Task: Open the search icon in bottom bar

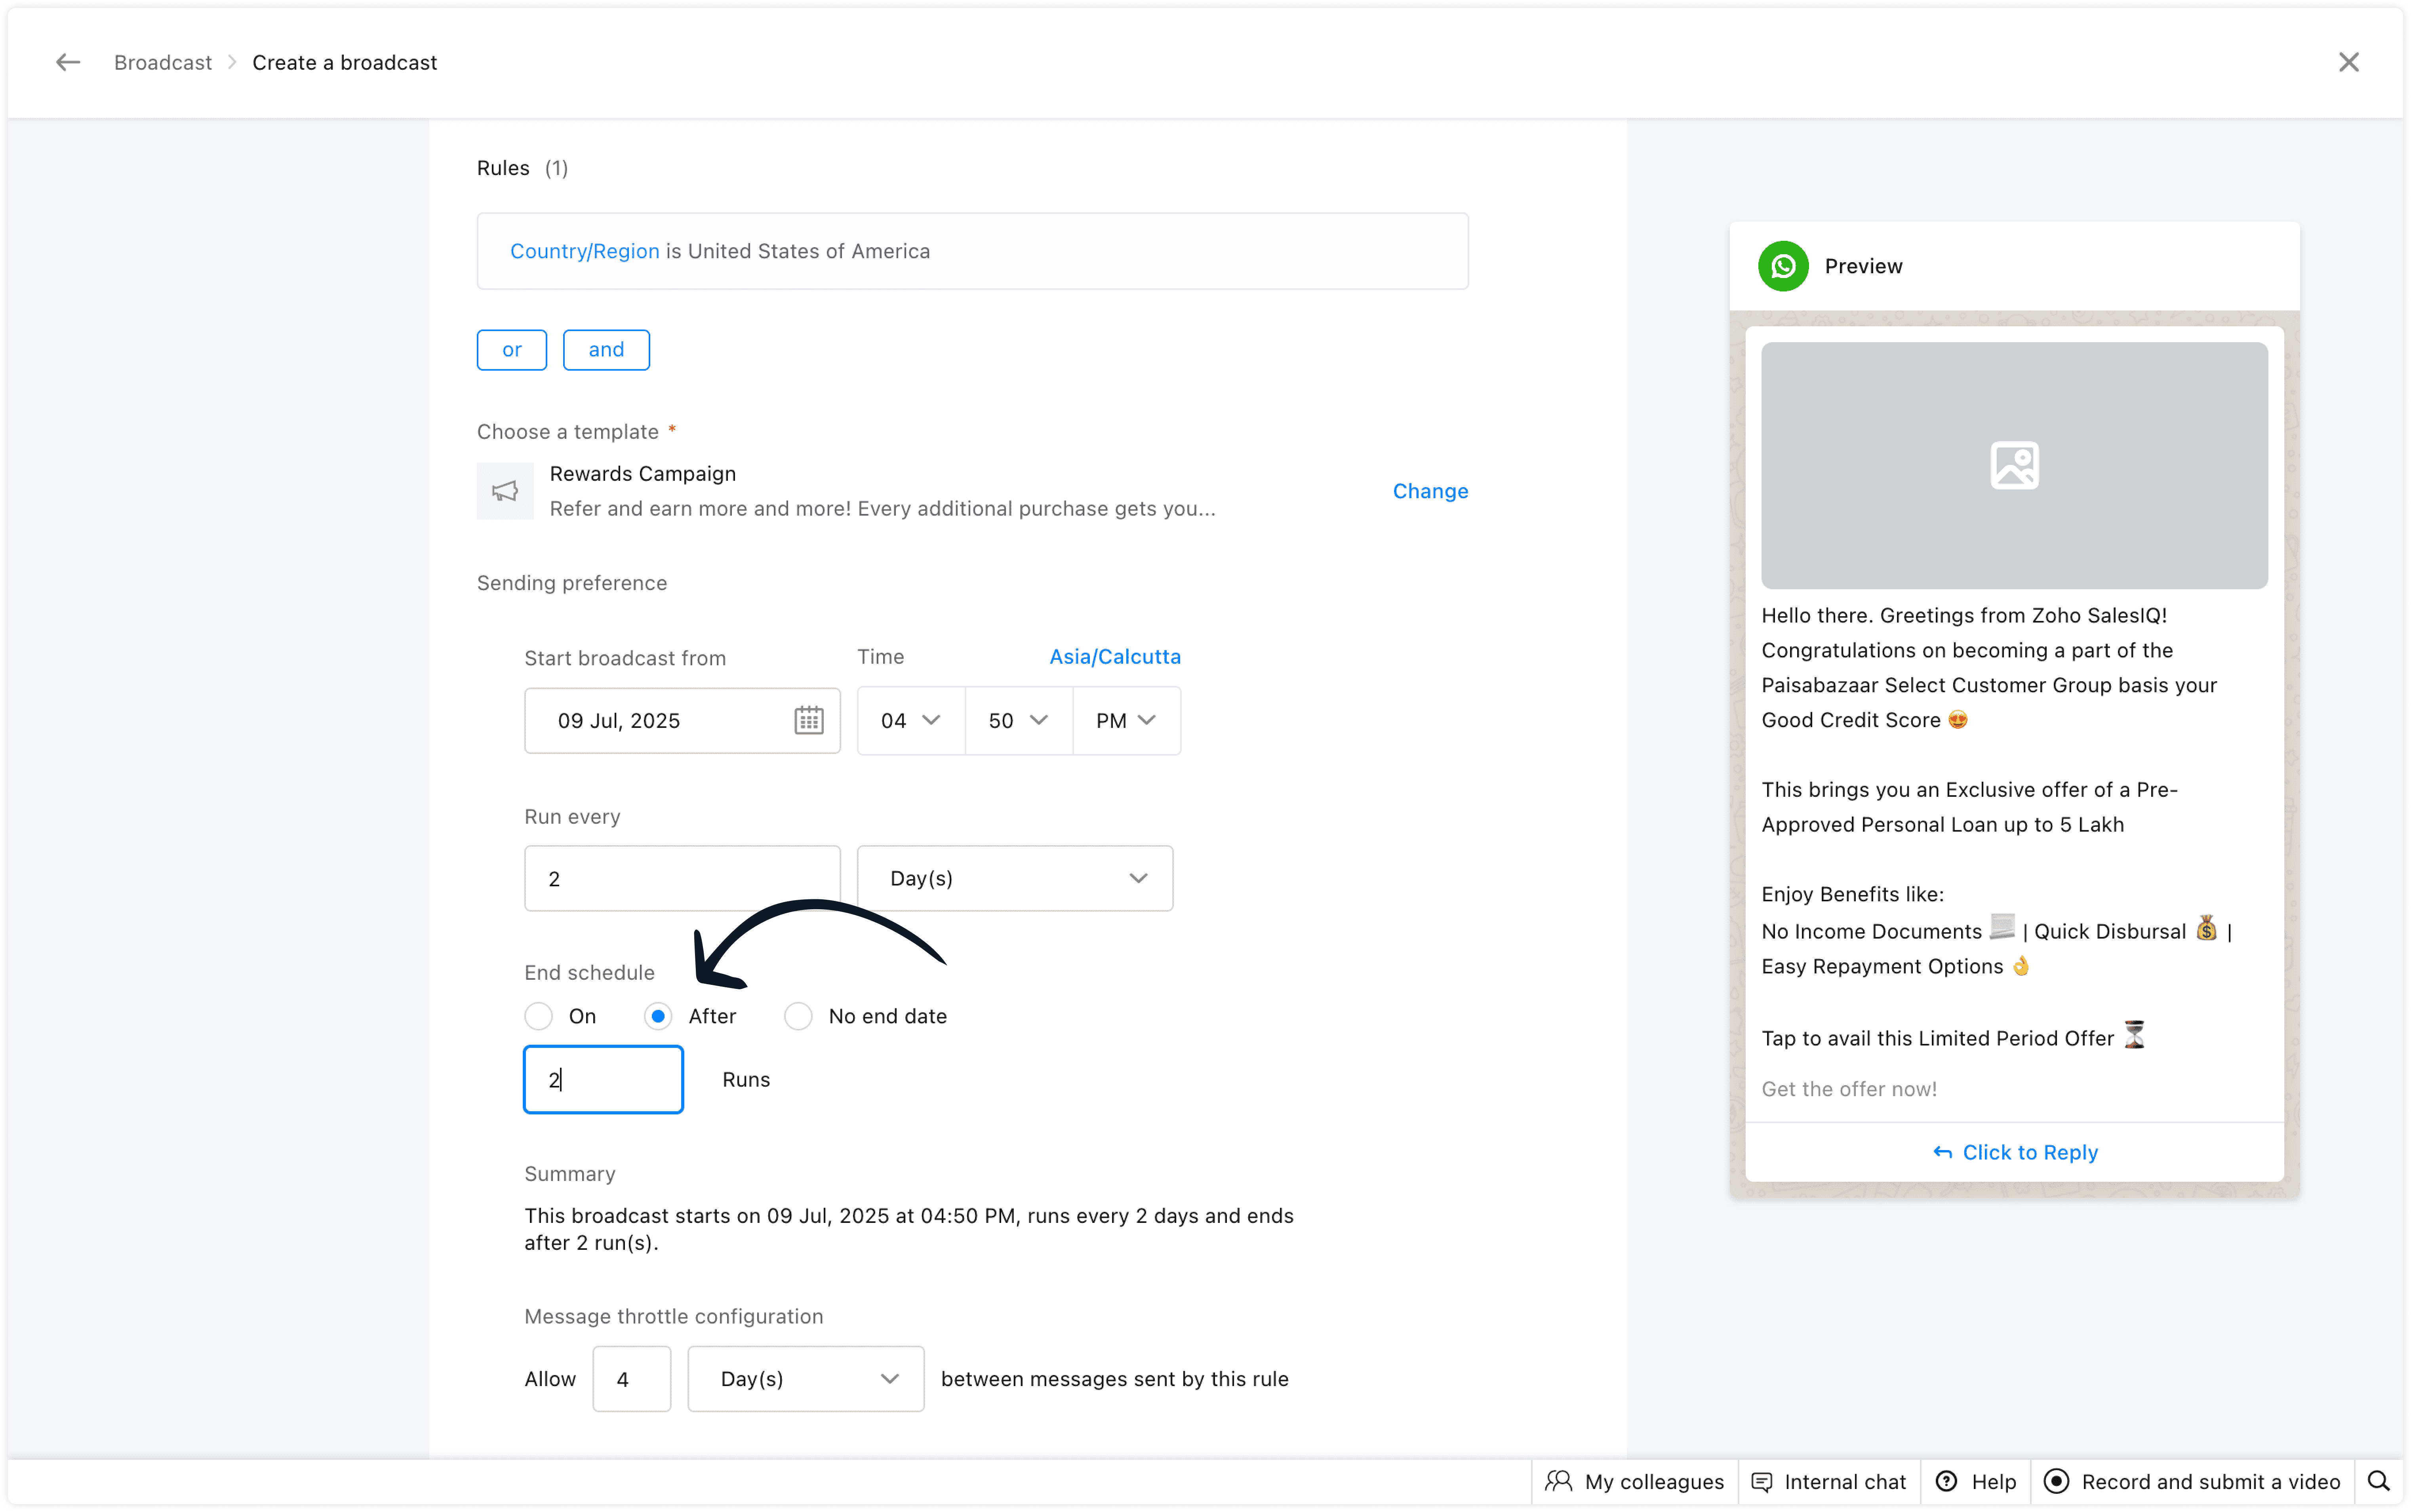Action: [2378, 1481]
